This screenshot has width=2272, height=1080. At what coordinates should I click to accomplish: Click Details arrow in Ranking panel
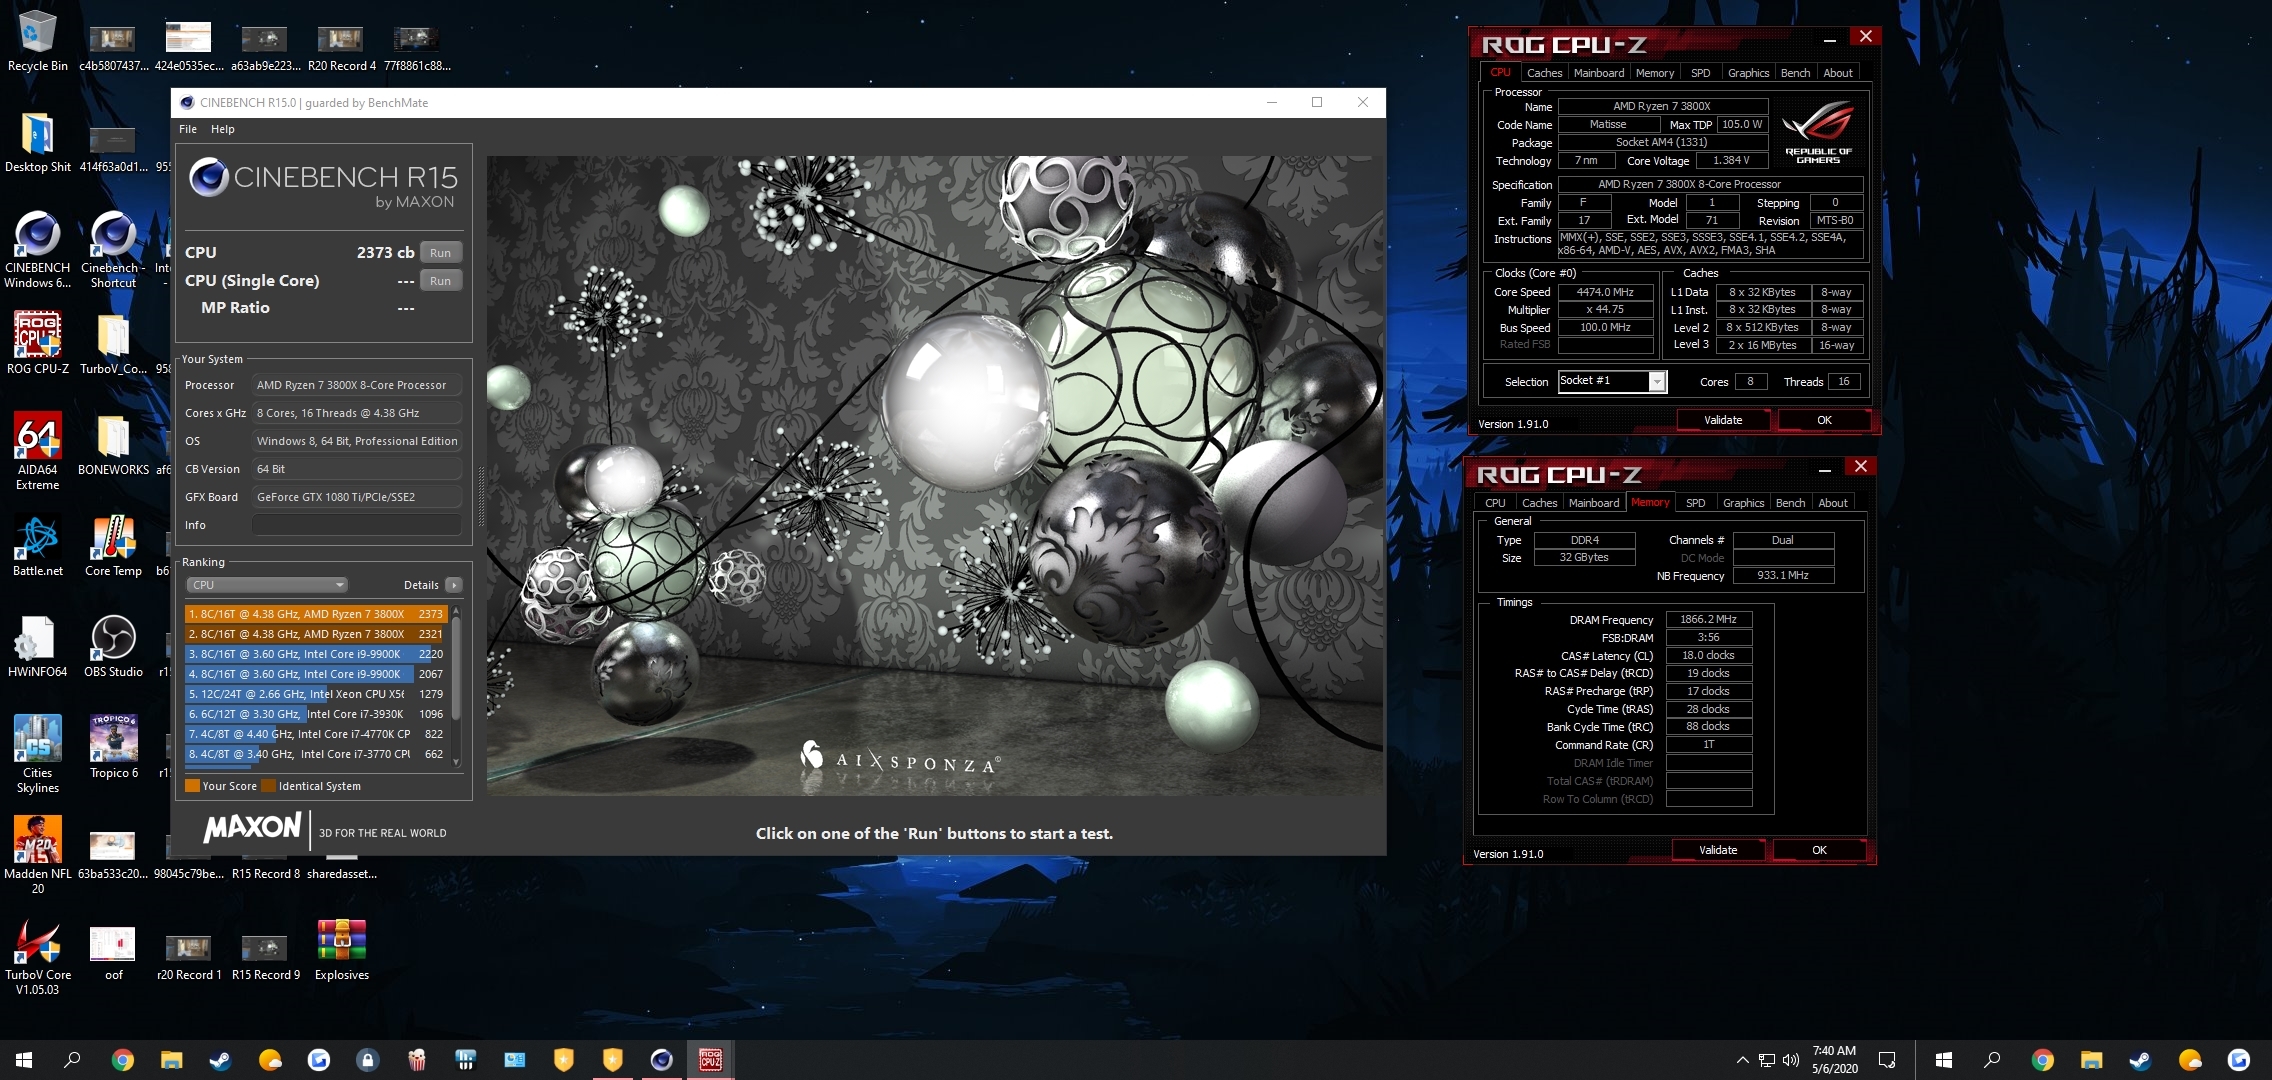(x=454, y=585)
